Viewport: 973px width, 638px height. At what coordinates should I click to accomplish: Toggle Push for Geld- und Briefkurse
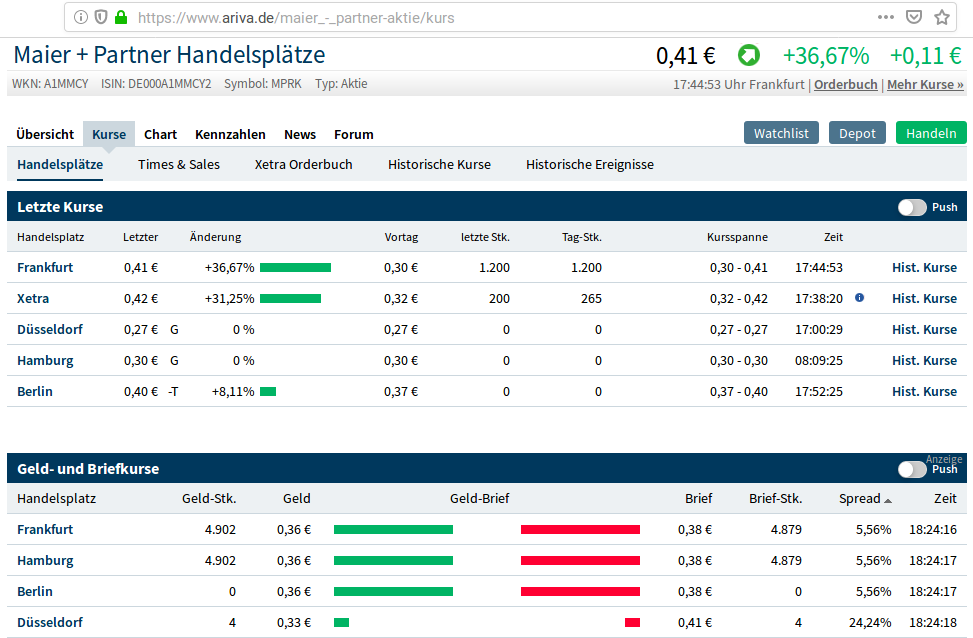[913, 469]
